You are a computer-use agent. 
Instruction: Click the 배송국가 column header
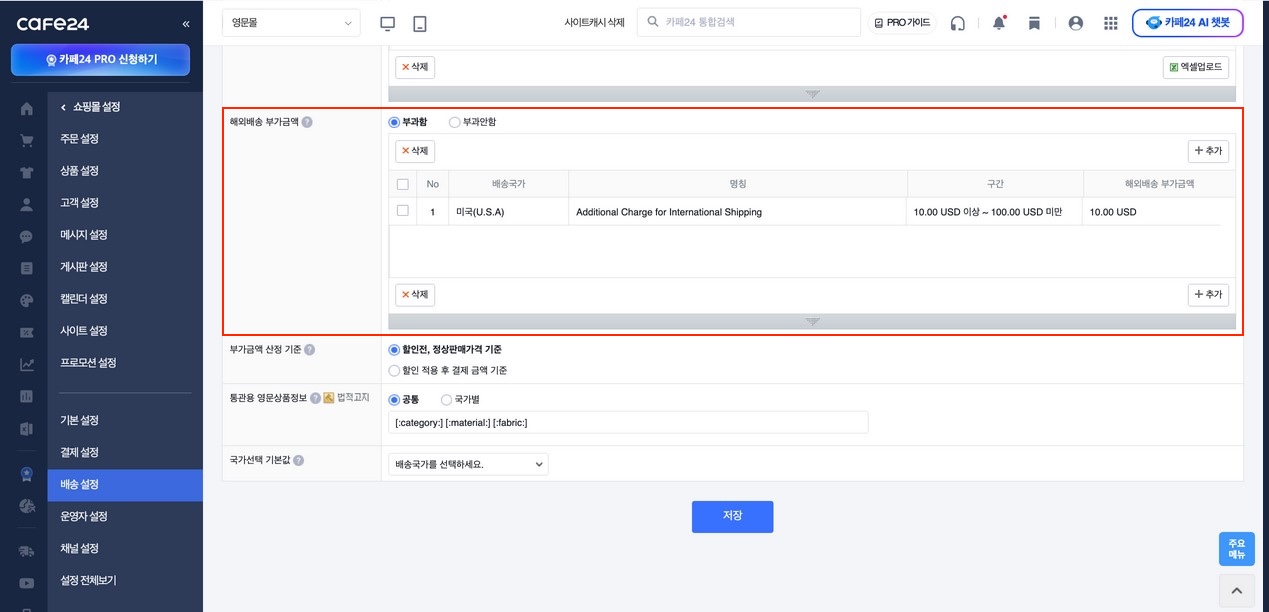[508, 184]
